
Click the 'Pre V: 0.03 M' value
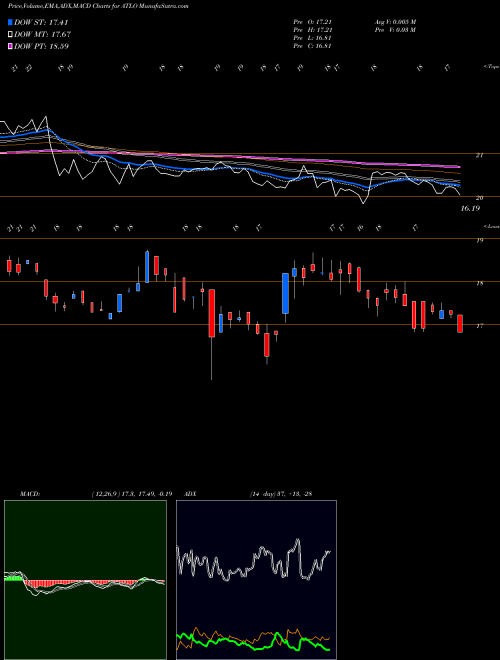[x=395, y=30]
